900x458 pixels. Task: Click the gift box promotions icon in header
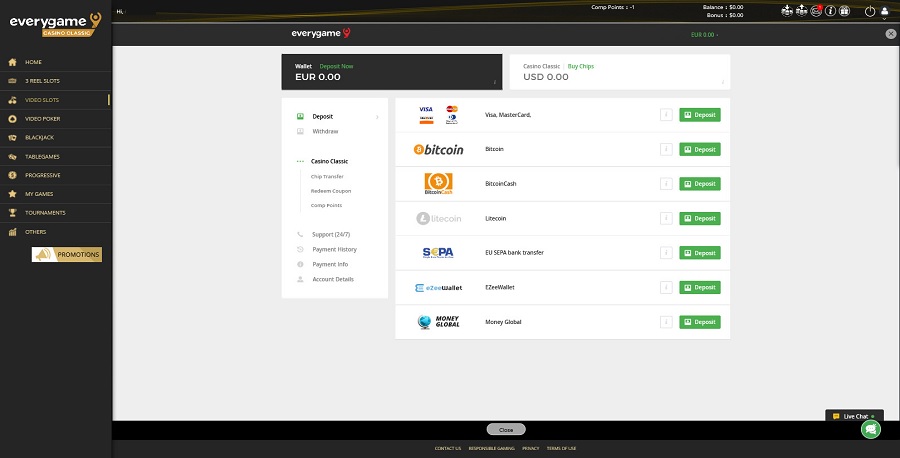tap(844, 11)
